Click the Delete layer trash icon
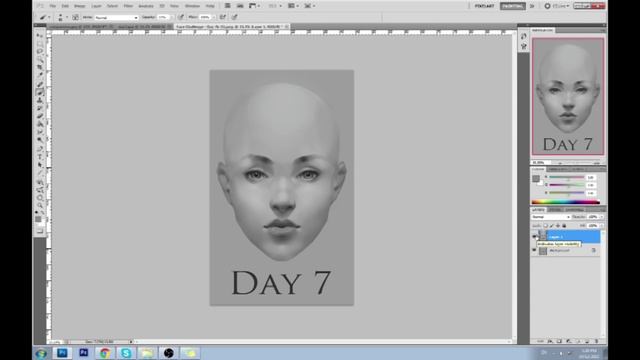This screenshot has width=640, height=360. (596, 341)
